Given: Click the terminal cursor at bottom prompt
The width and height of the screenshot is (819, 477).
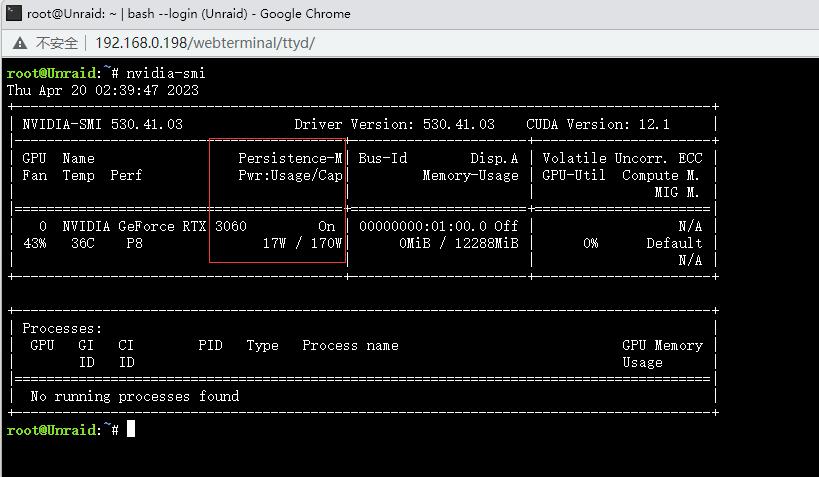Looking at the screenshot, I should (x=131, y=429).
